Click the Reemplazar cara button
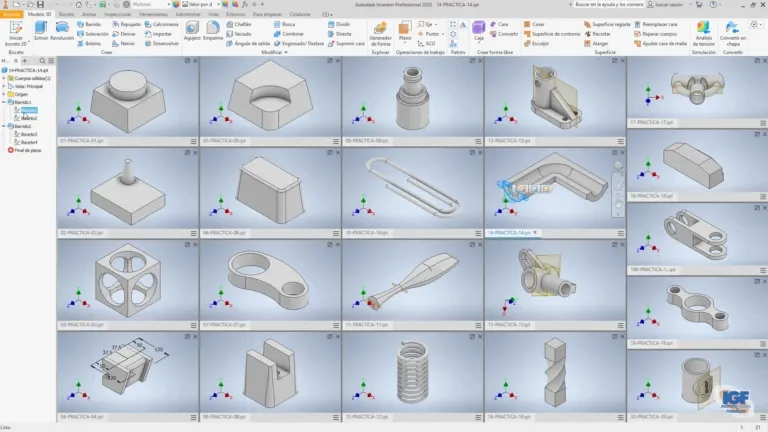This screenshot has width=768, height=432. 656,24
